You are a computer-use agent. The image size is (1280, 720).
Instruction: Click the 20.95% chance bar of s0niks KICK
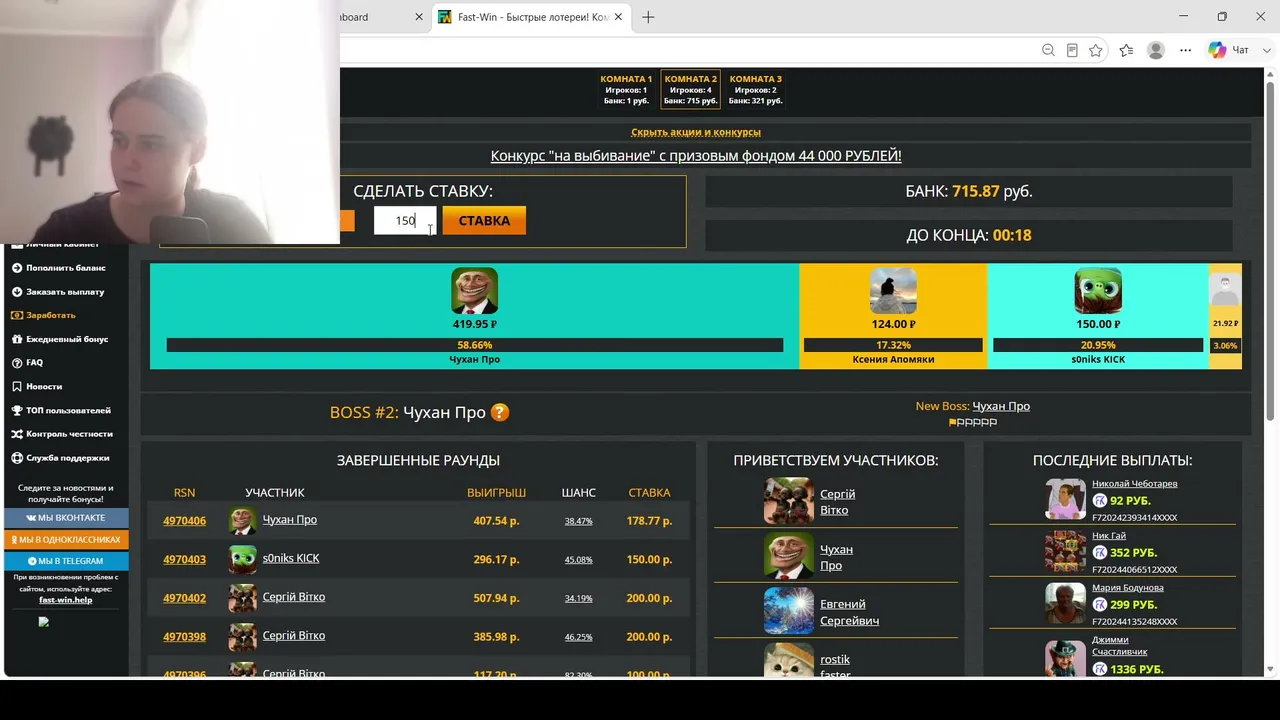(1098, 345)
